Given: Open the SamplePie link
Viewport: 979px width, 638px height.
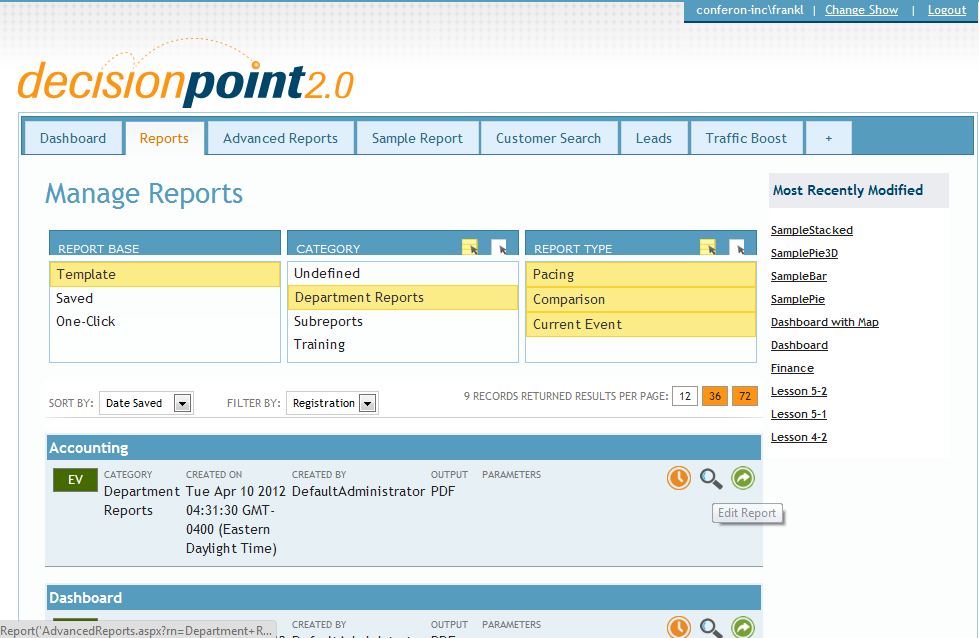Looking at the screenshot, I should (x=797, y=299).
